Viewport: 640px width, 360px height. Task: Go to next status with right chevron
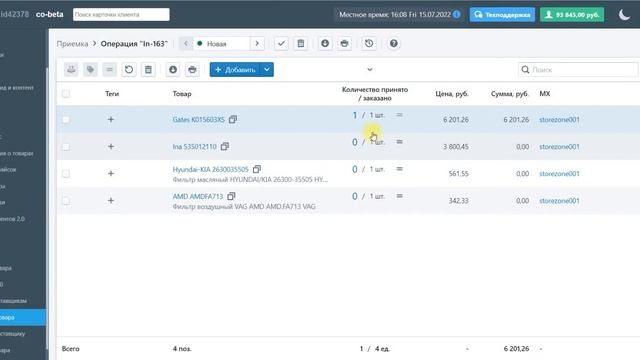pos(257,43)
